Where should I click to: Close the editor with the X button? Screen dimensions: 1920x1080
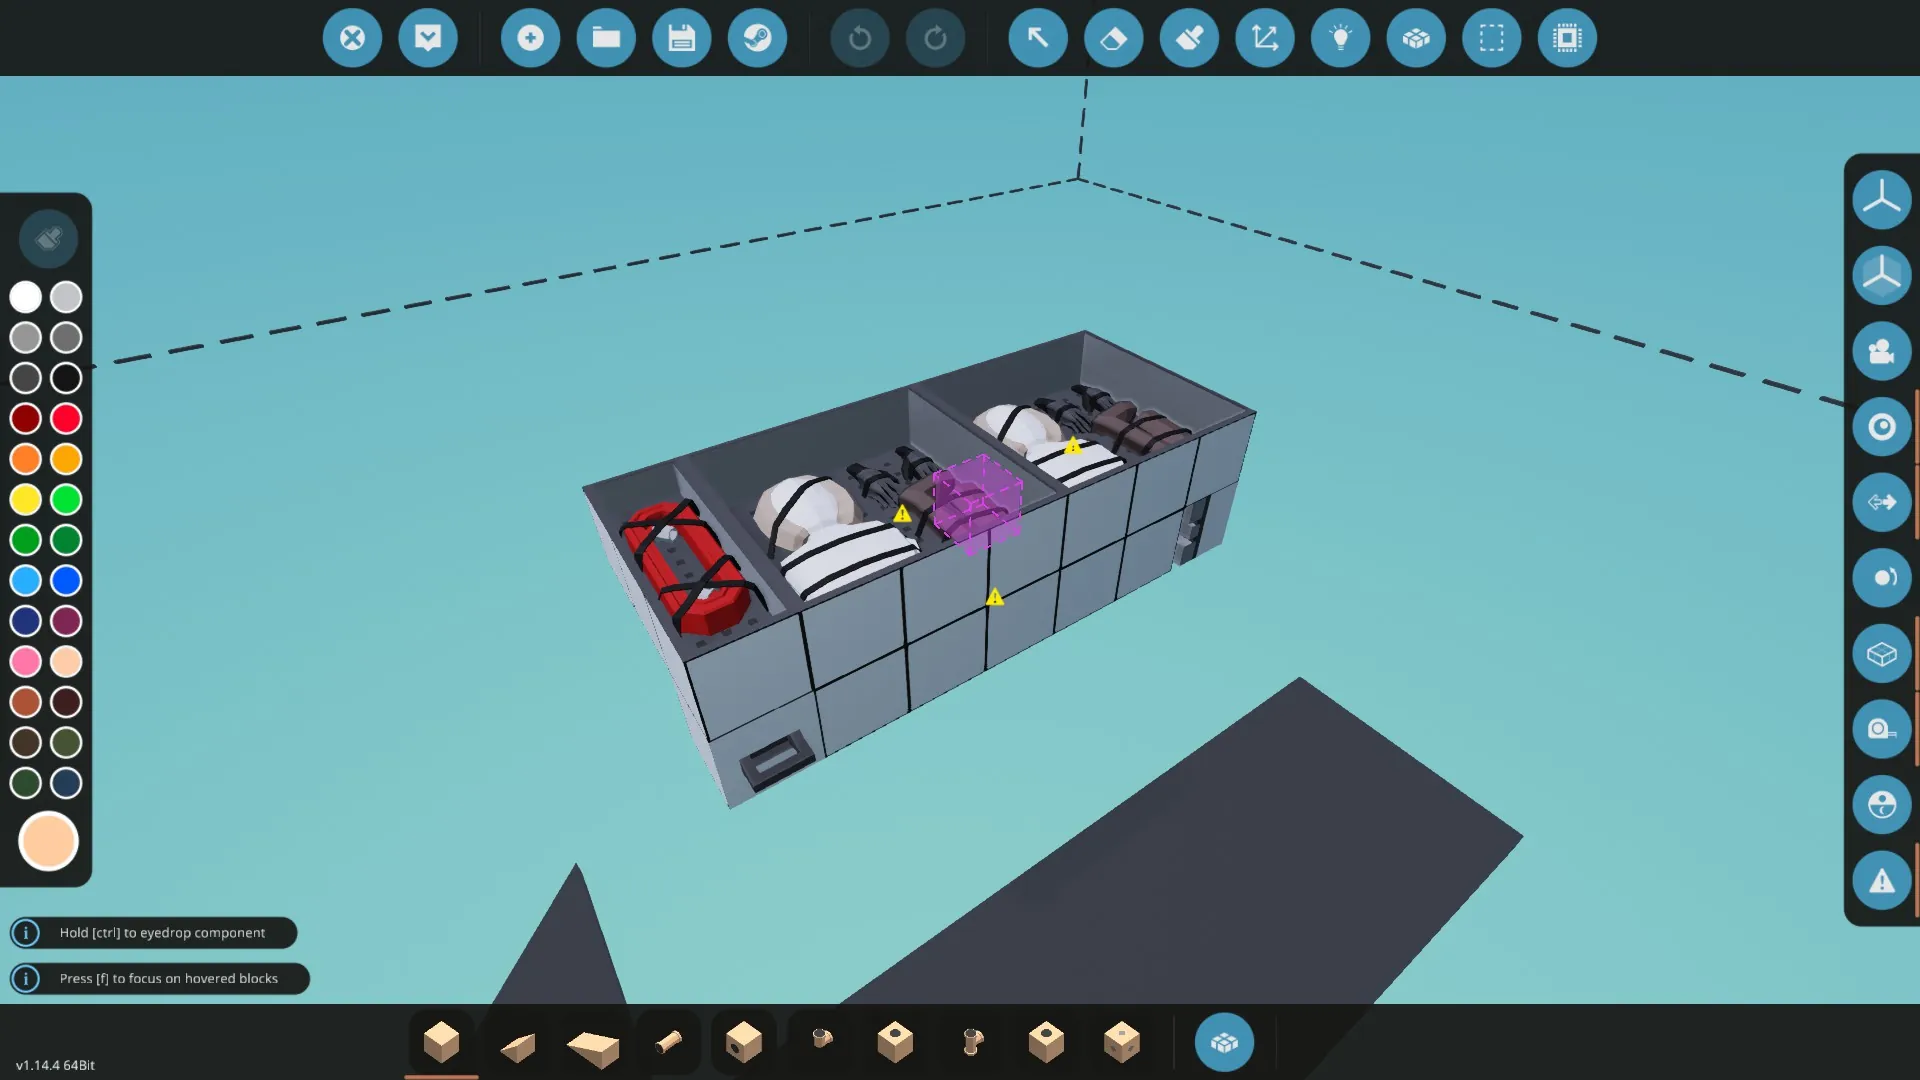(x=352, y=38)
